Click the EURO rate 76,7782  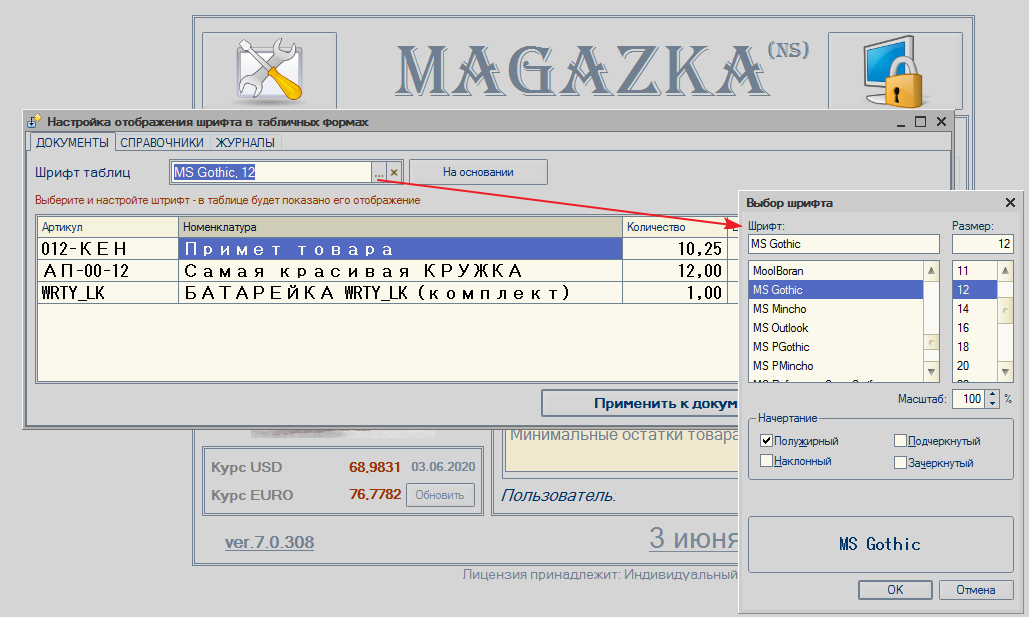tap(375, 494)
